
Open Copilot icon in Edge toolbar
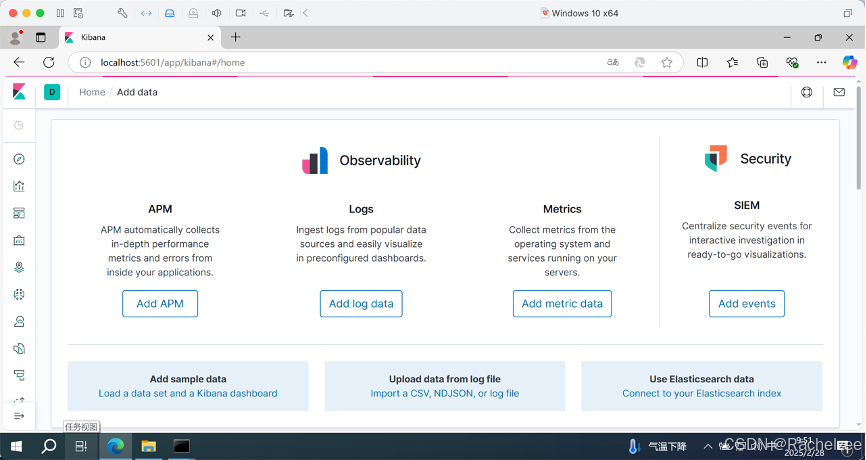tap(849, 62)
